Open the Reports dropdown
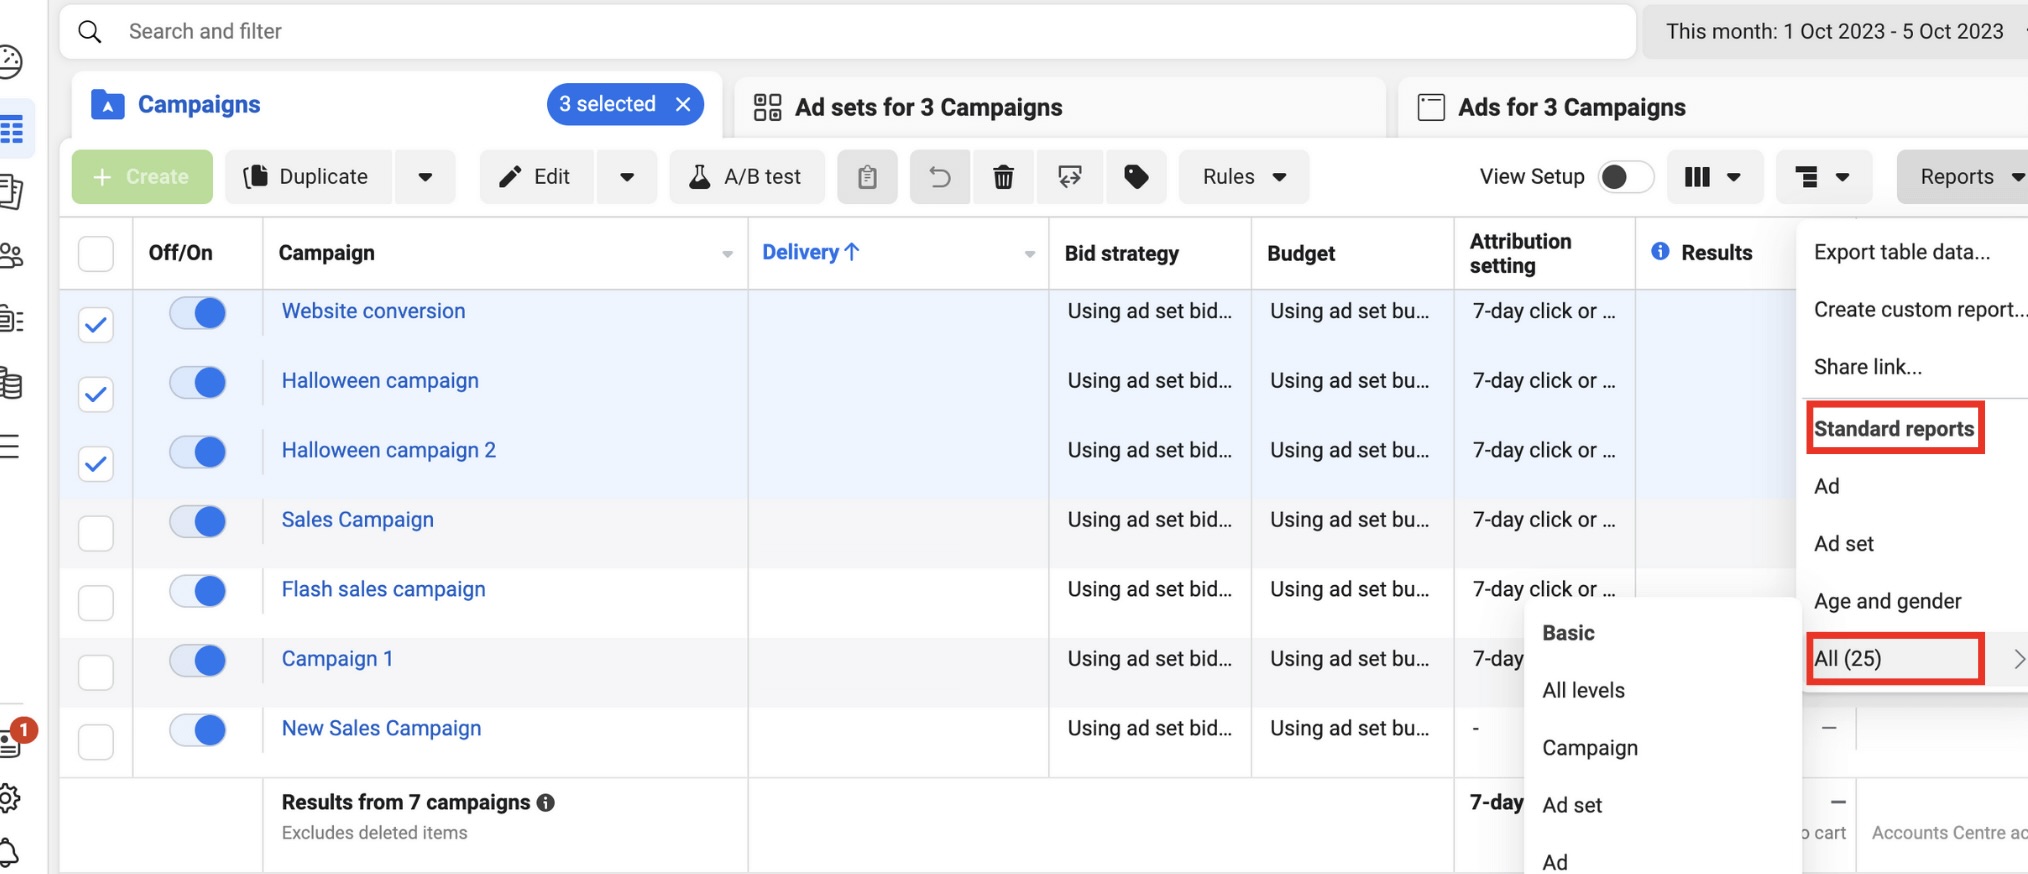The width and height of the screenshot is (2028, 874). pyautogui.click(x=1964, y=177)
